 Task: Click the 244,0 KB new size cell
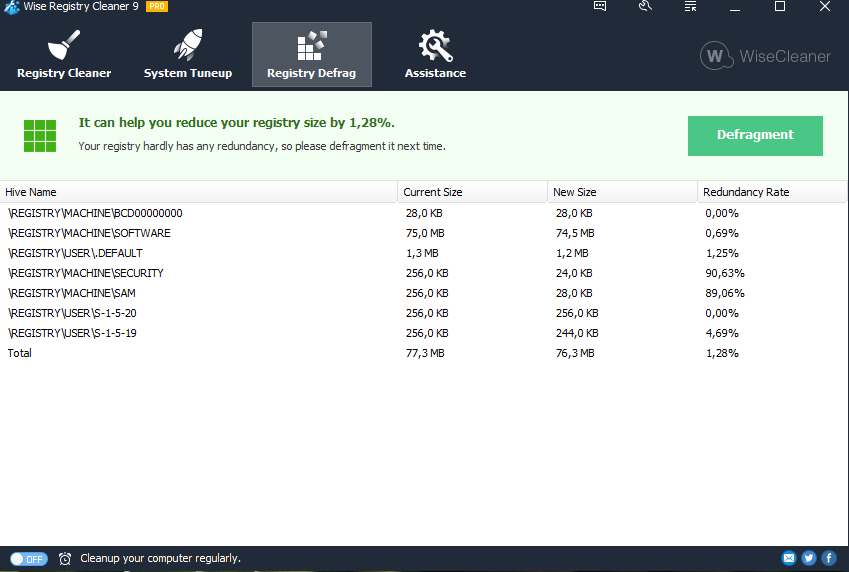[577, 334]
